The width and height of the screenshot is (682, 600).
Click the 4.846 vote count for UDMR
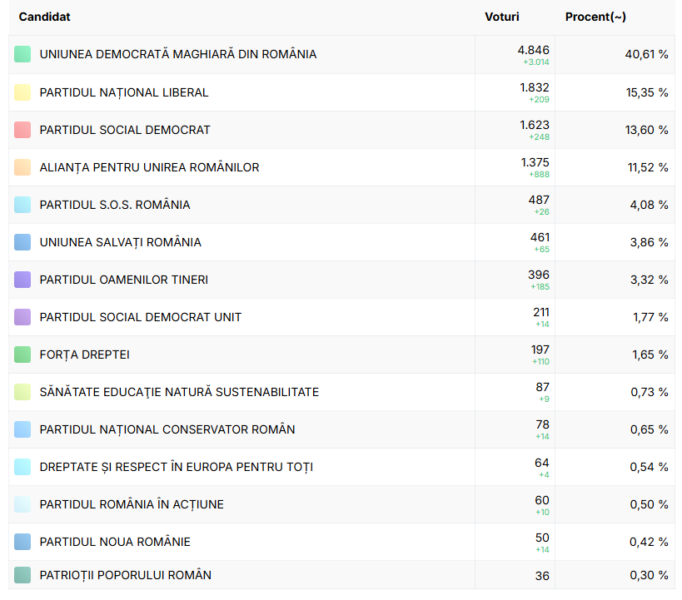point(533,49)
